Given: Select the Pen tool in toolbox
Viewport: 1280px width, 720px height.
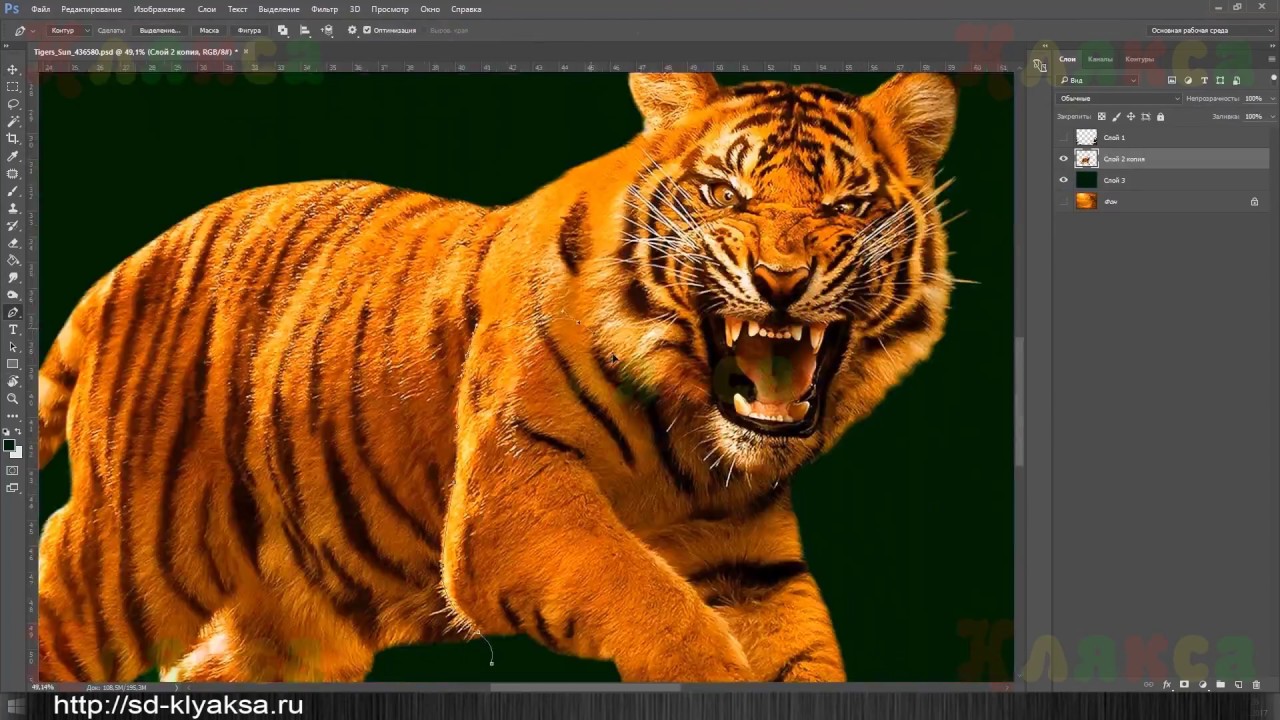Looking at the screenshot, I should coord(13,312).
